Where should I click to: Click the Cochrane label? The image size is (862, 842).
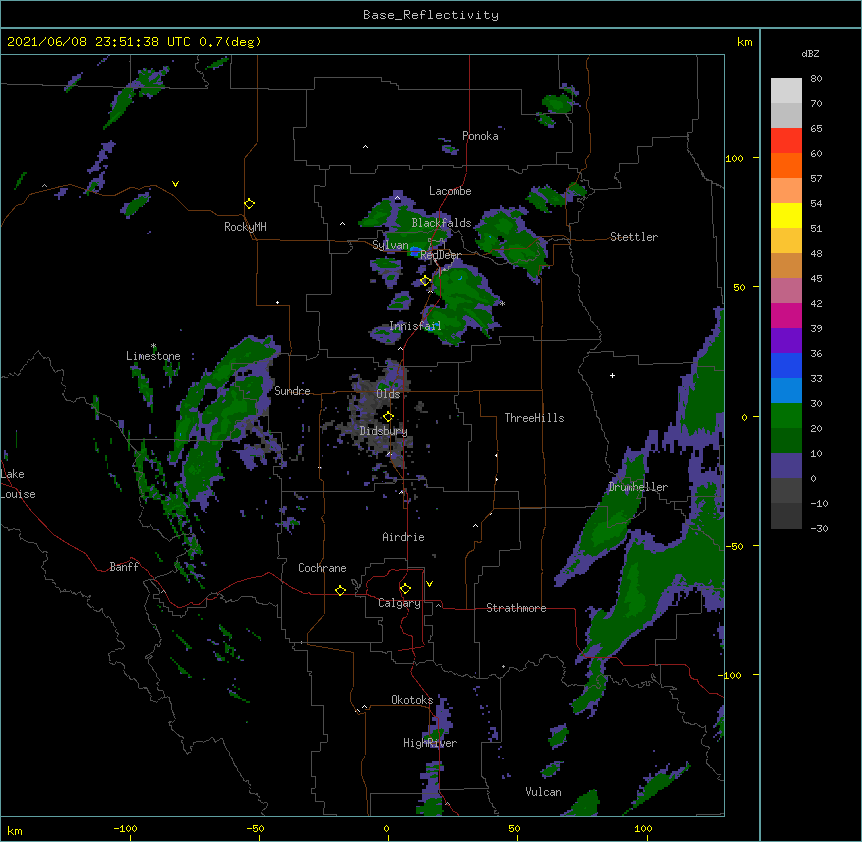click(322, 568)
